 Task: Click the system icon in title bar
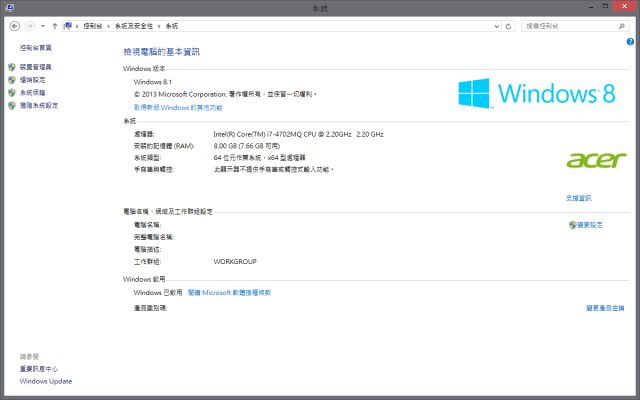[10, 8]
